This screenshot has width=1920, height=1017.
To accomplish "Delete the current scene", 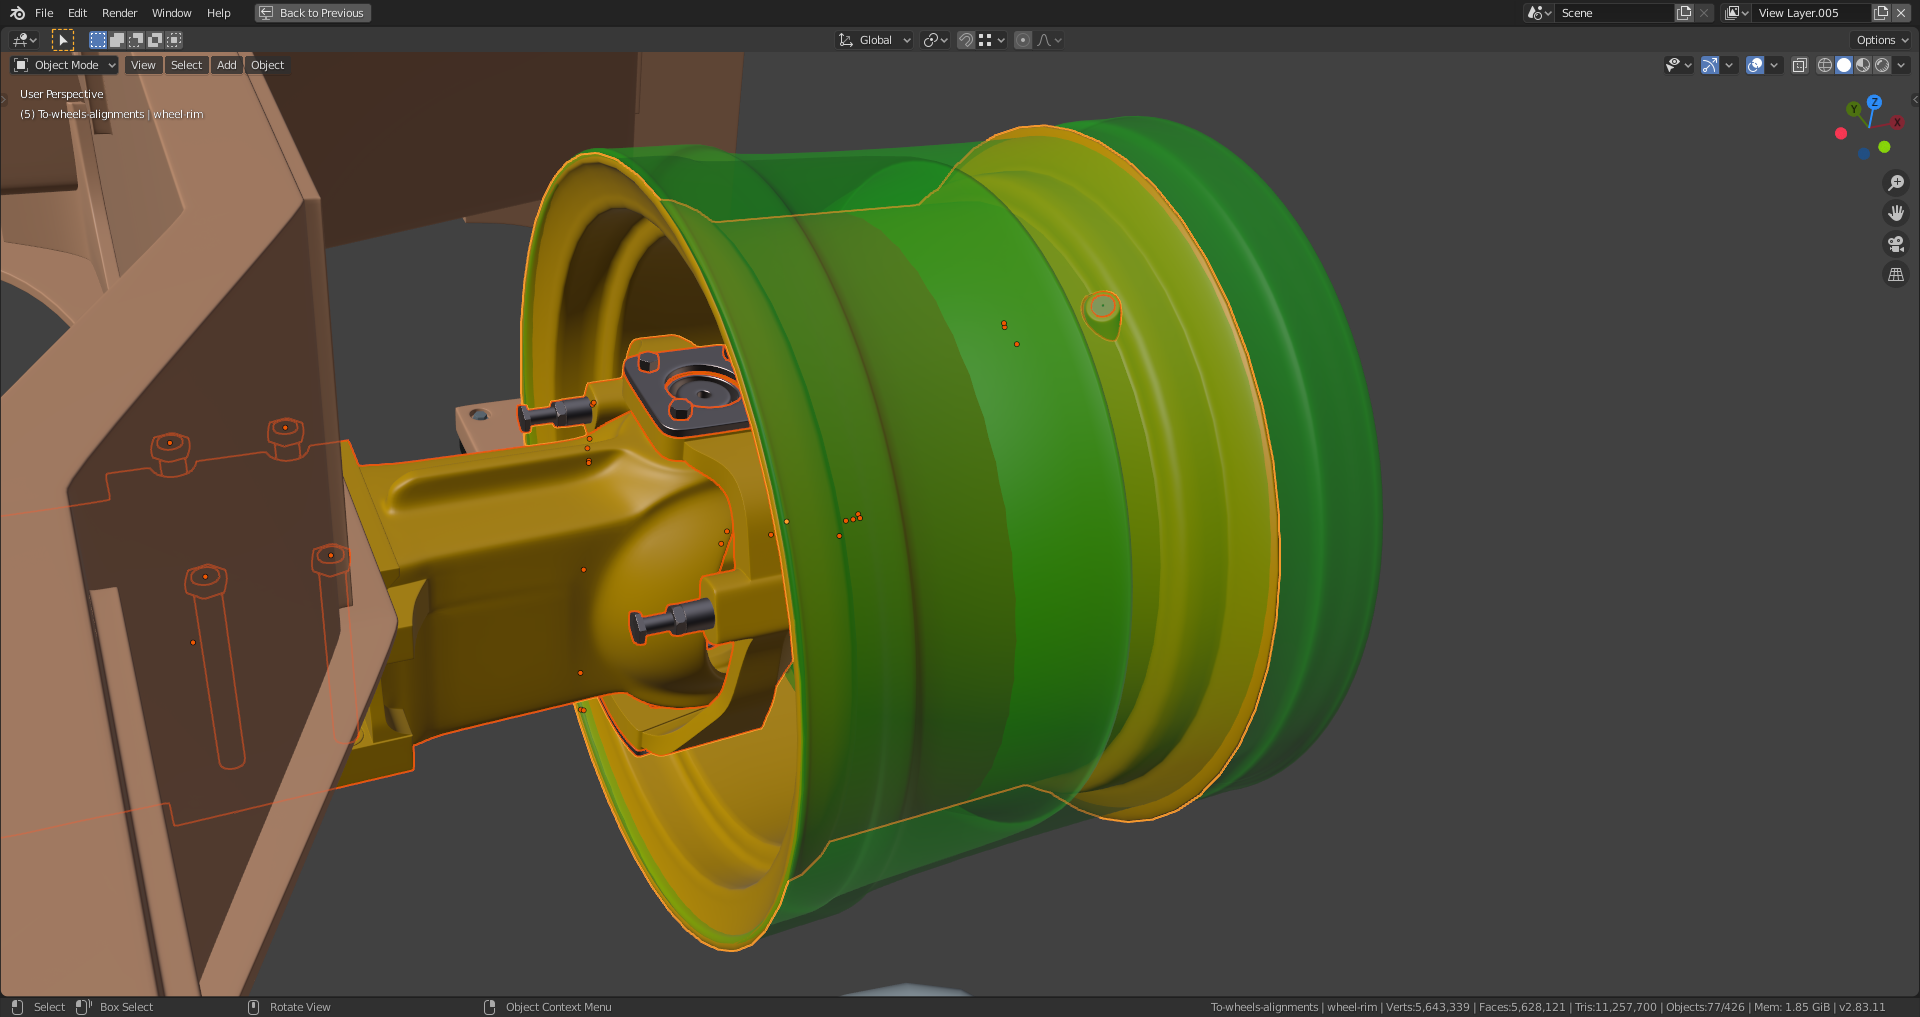I will tap(1704, 13).
